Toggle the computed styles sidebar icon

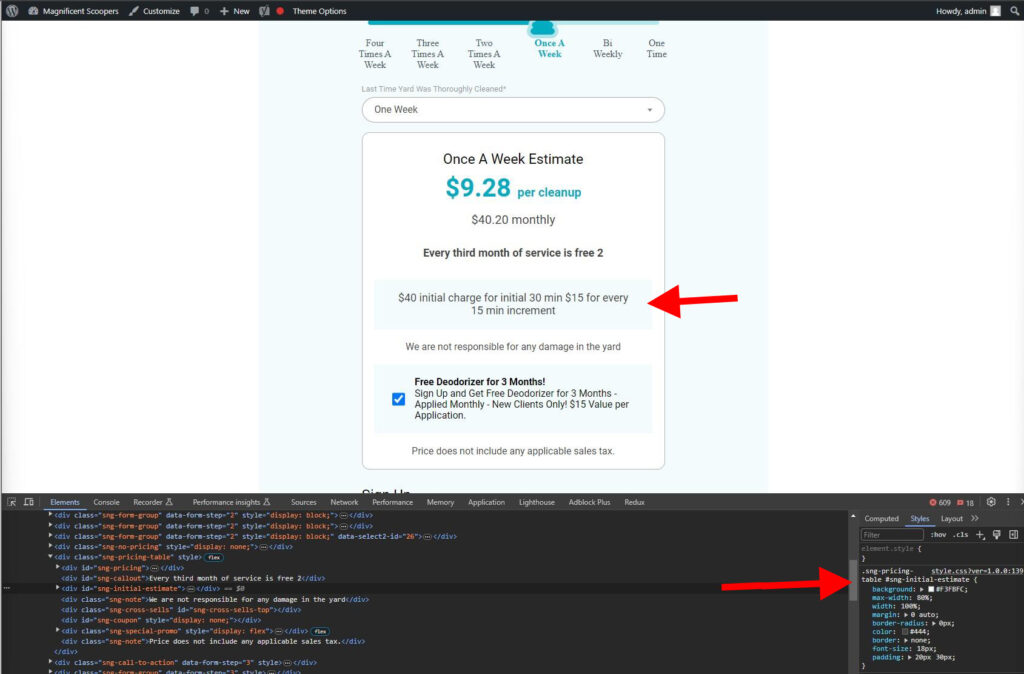pos(1013,535)
